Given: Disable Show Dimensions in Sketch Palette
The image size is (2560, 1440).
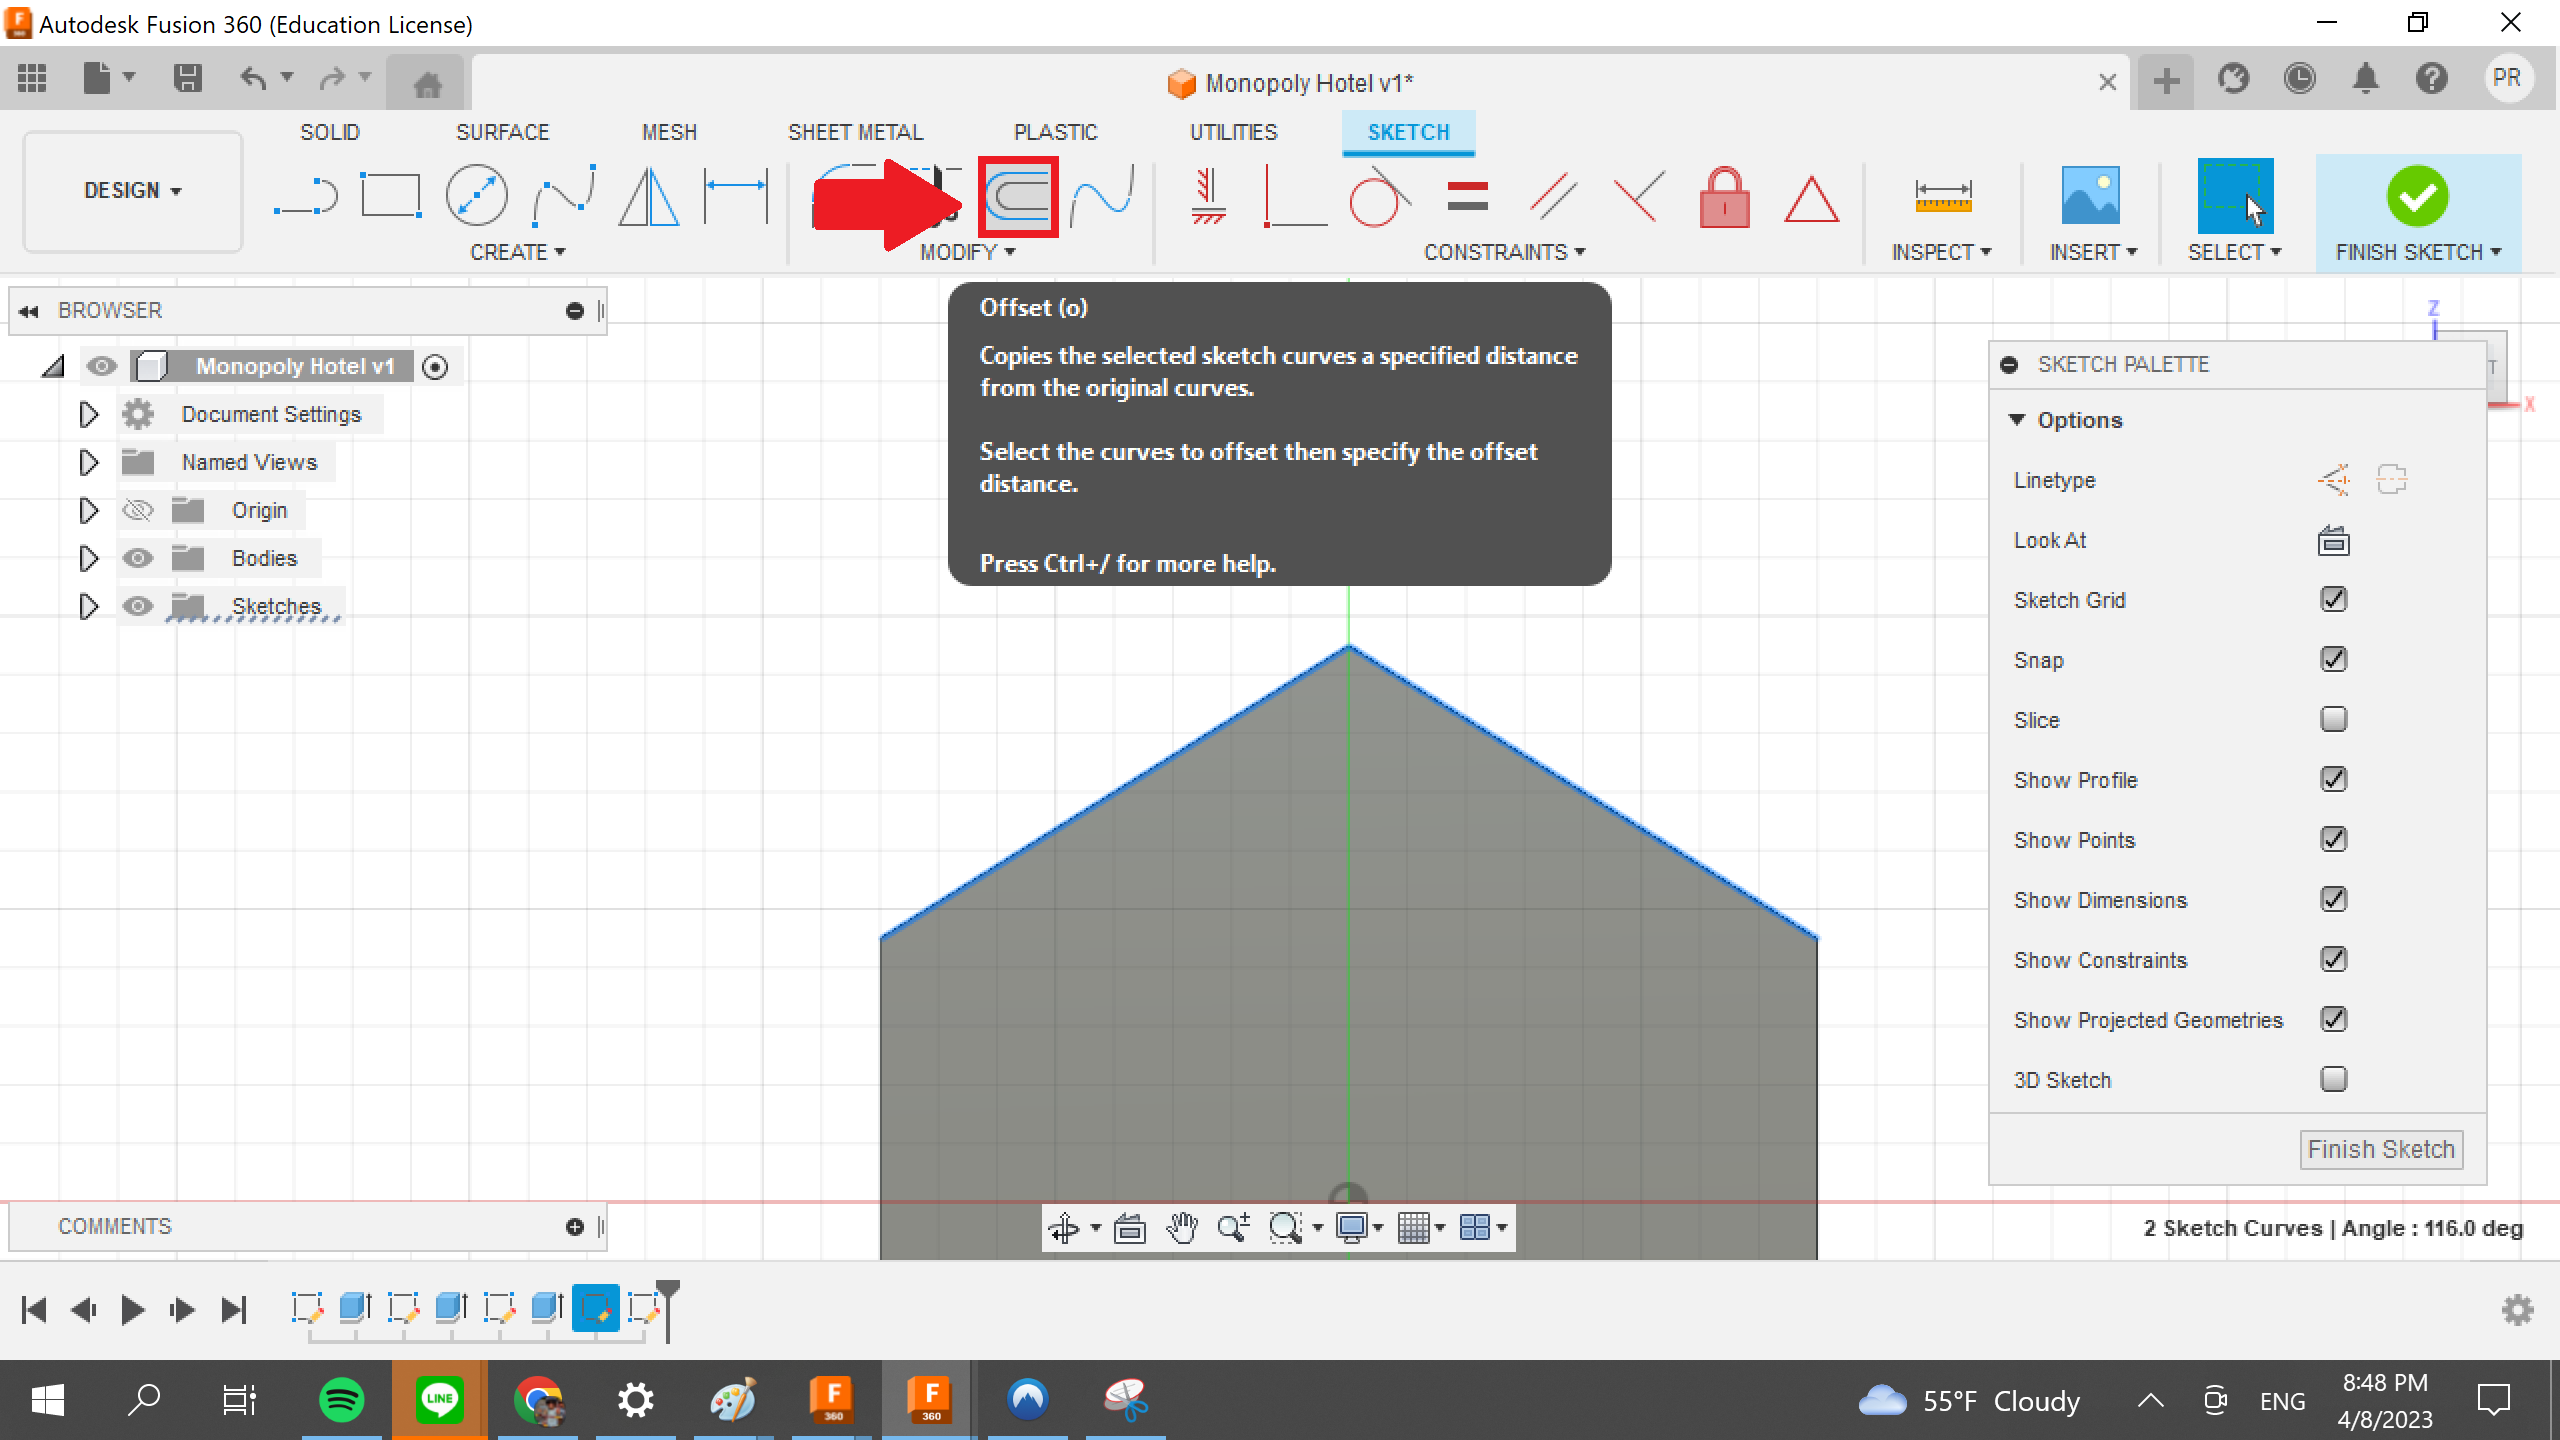Looking at the screenshot, I should (x=2333, y=899).
